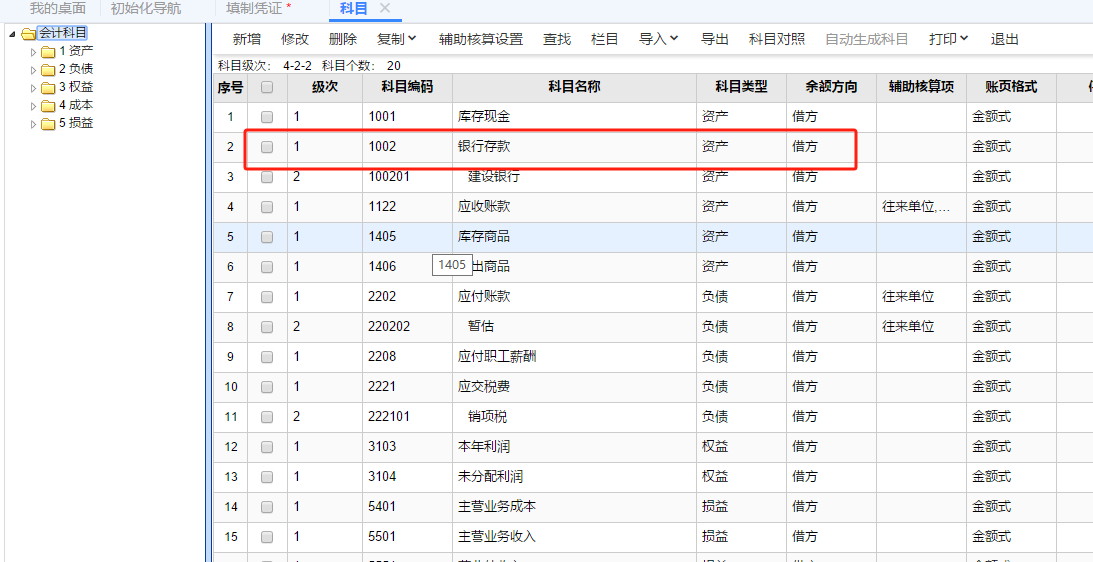
Task: Click the 辅助核算设置 button
Action: [x=481, y=39]
